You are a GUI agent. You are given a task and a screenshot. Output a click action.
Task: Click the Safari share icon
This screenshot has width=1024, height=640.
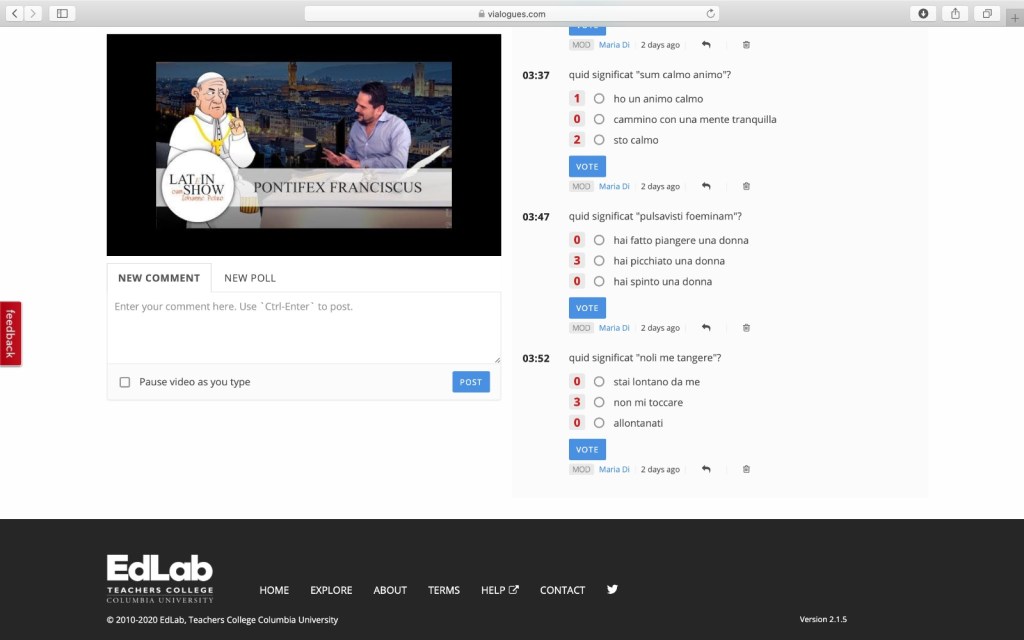[955, 13]
